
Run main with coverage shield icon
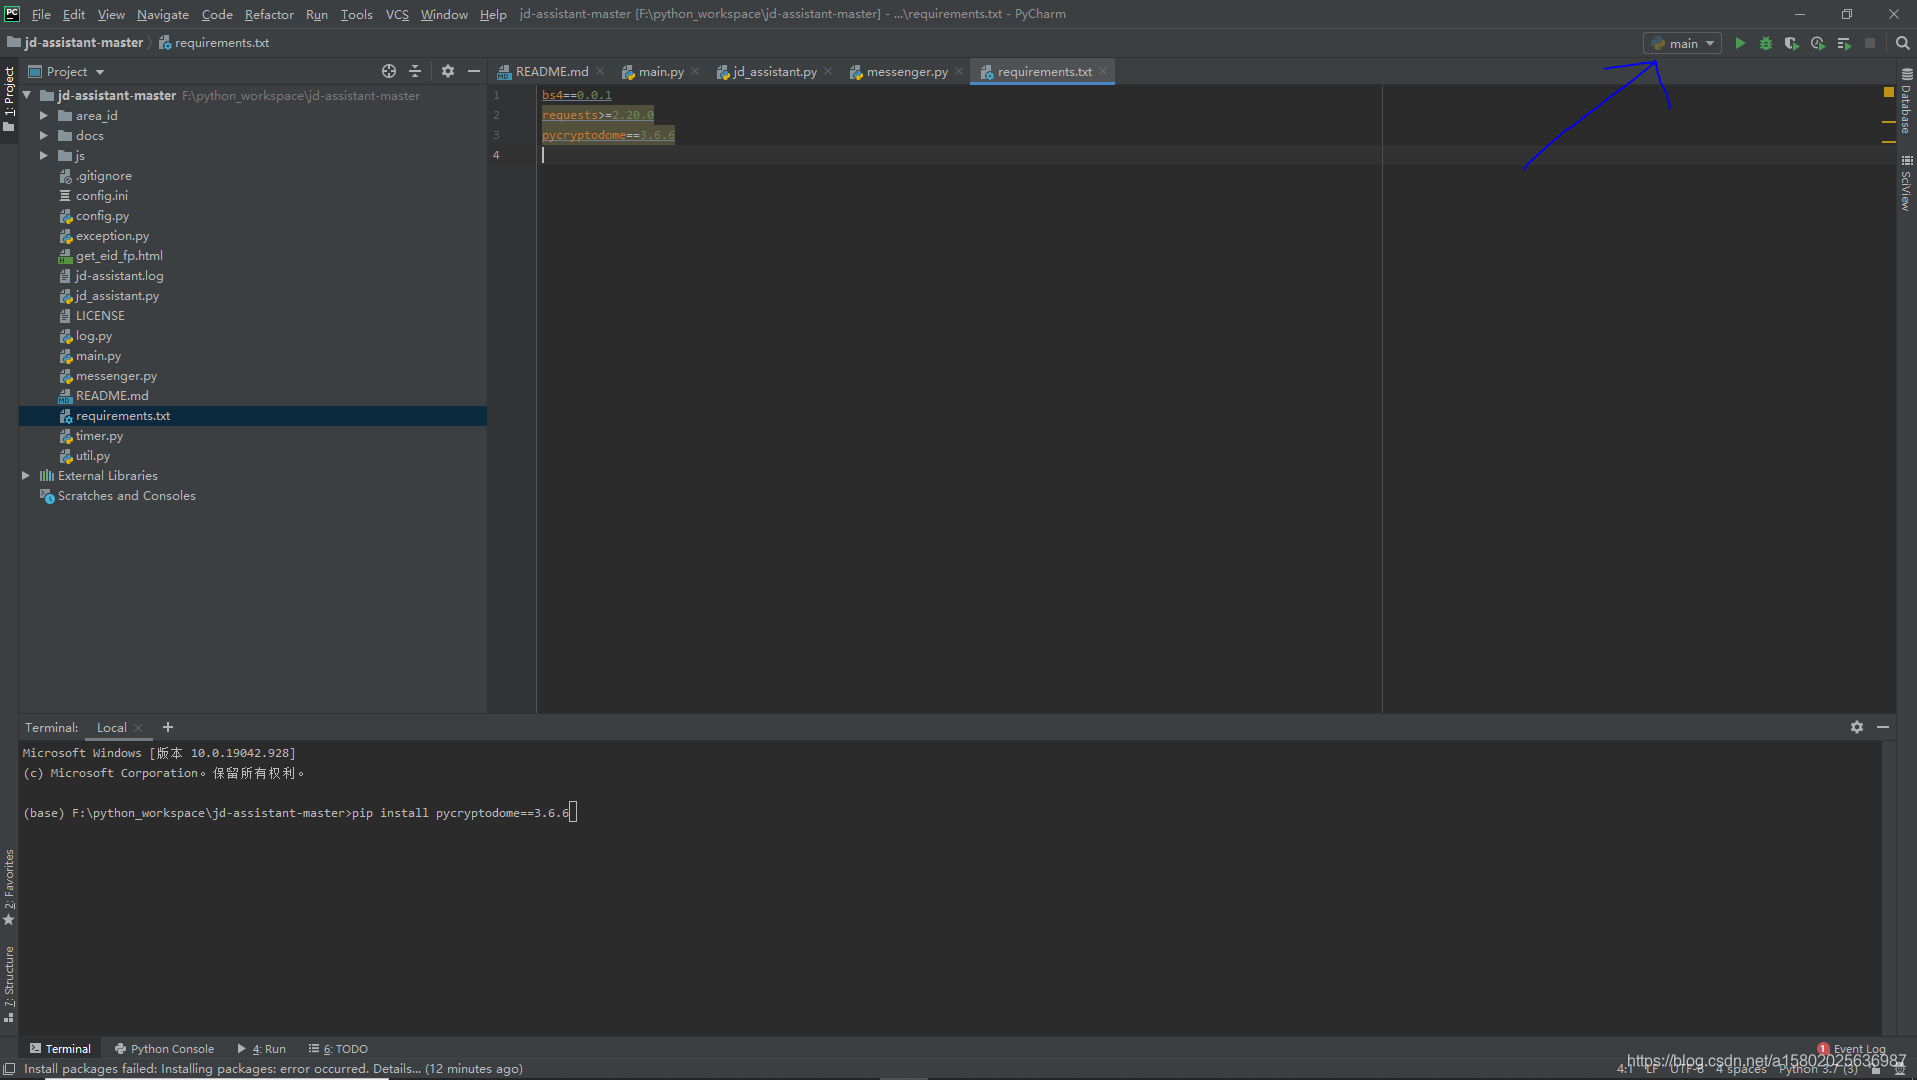[1792, 43]
